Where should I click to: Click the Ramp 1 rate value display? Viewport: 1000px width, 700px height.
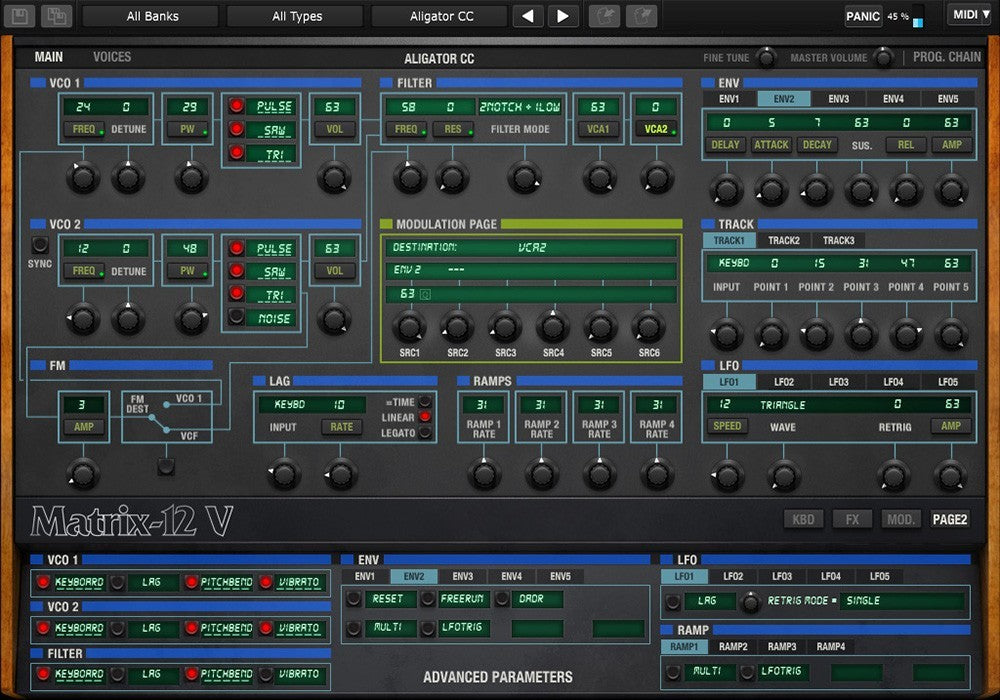tap(483, 404)
